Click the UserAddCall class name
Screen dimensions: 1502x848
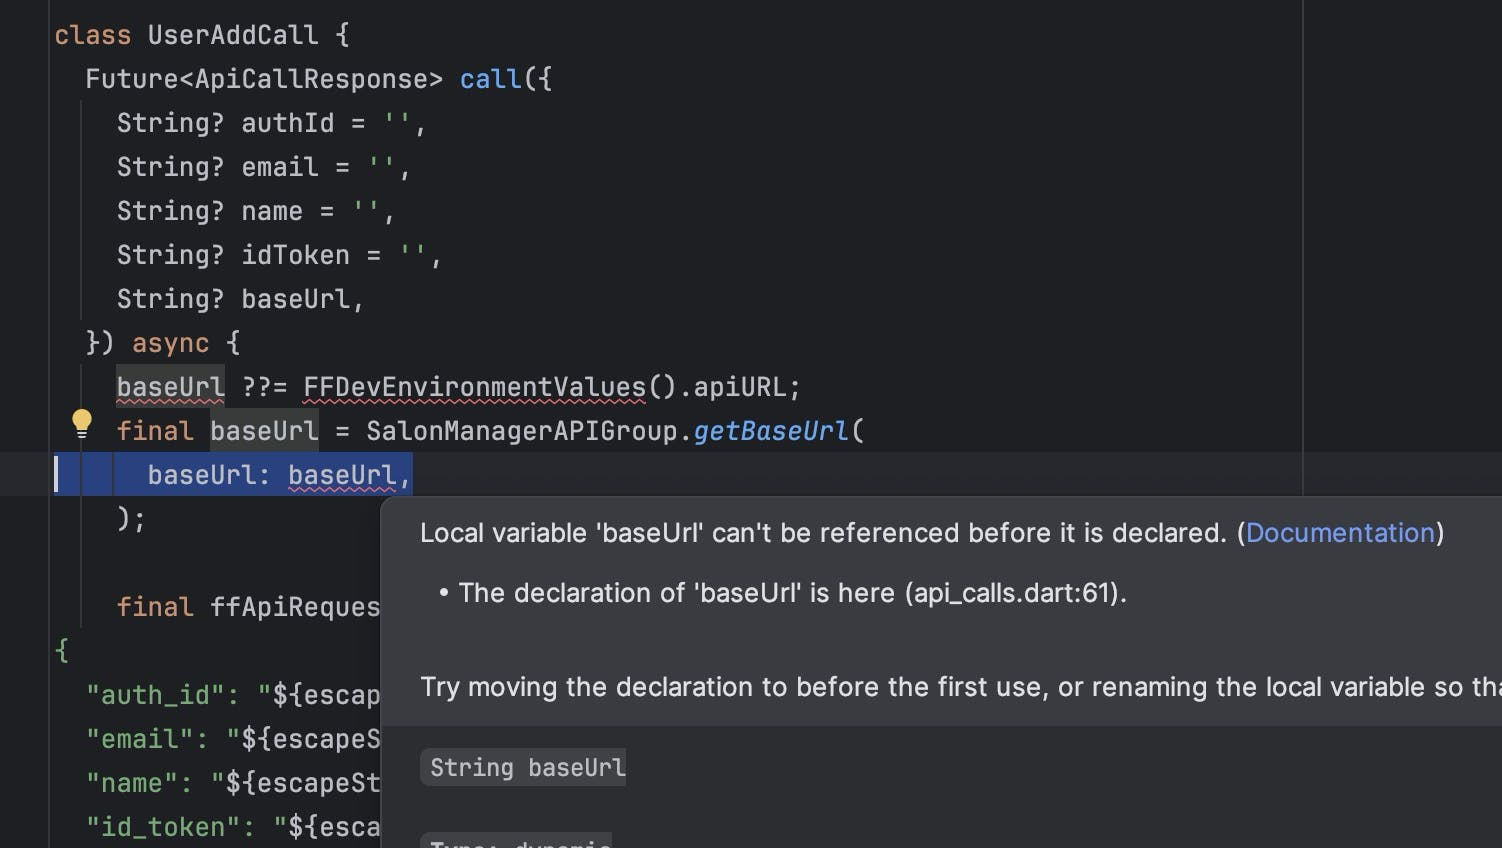pyautogui.click(x=232, y=35)
